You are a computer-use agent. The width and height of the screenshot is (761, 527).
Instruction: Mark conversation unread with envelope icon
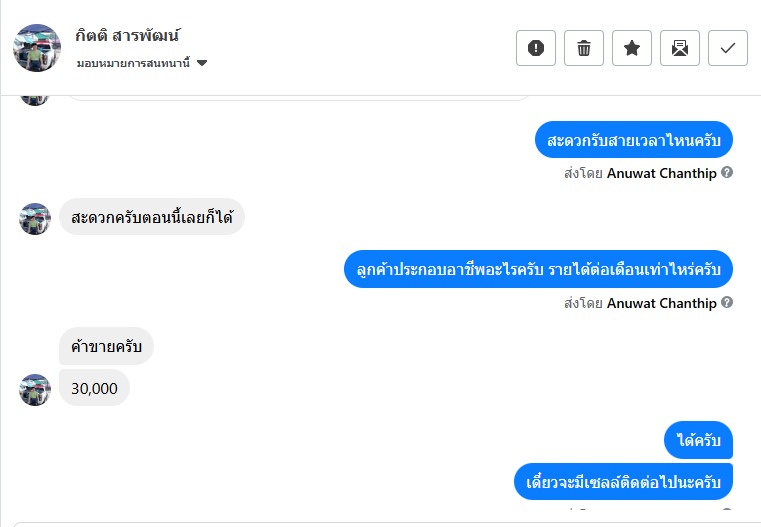680,48
